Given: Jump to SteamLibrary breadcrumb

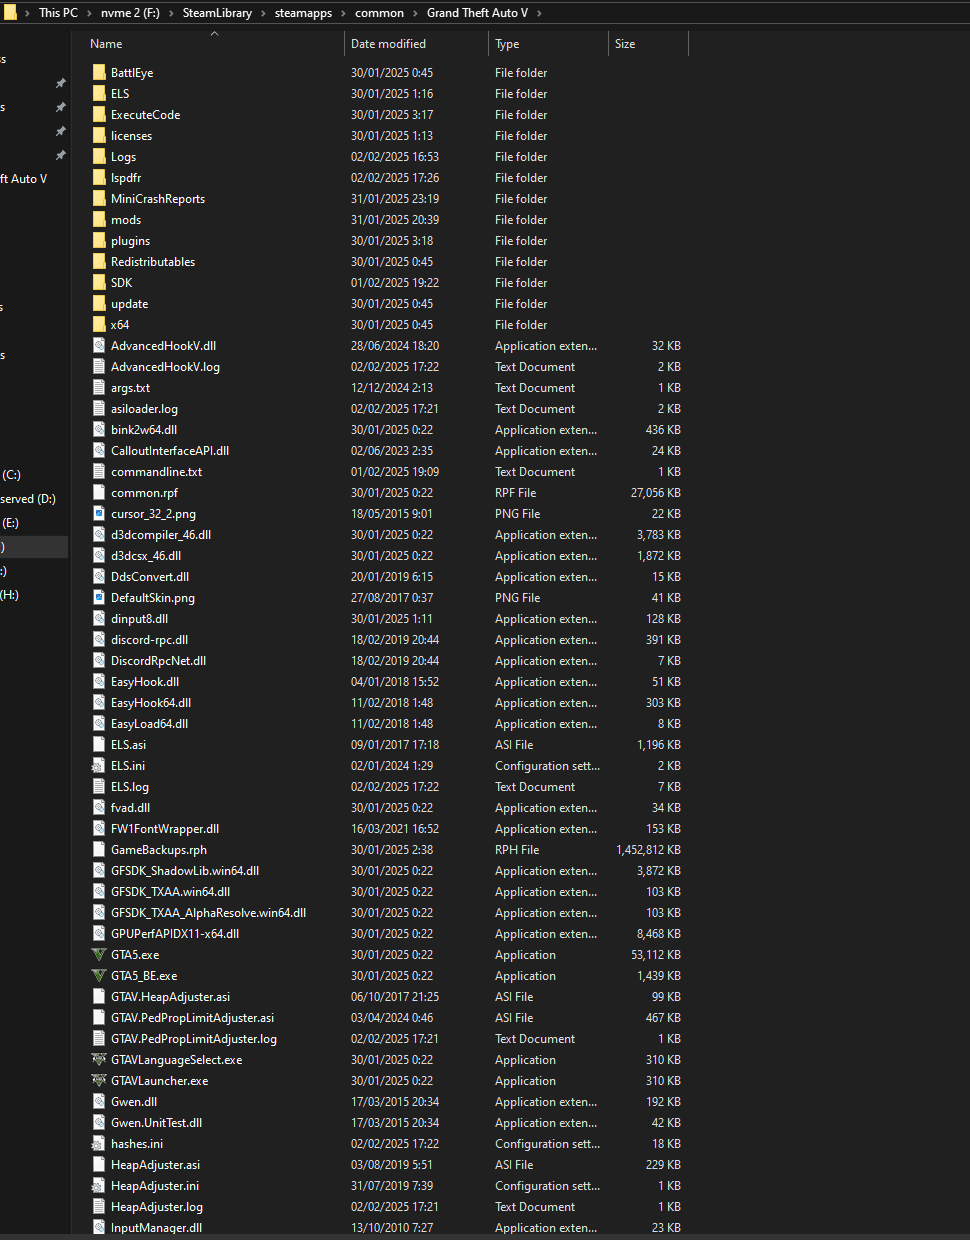Looking at the screenshot, I should tap(217, 13).
